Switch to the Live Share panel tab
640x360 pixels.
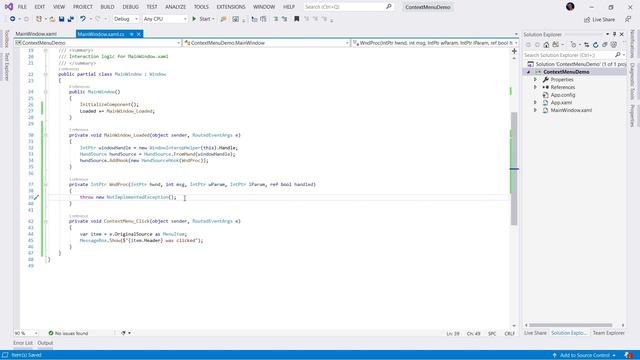click(x=535, y=333)
